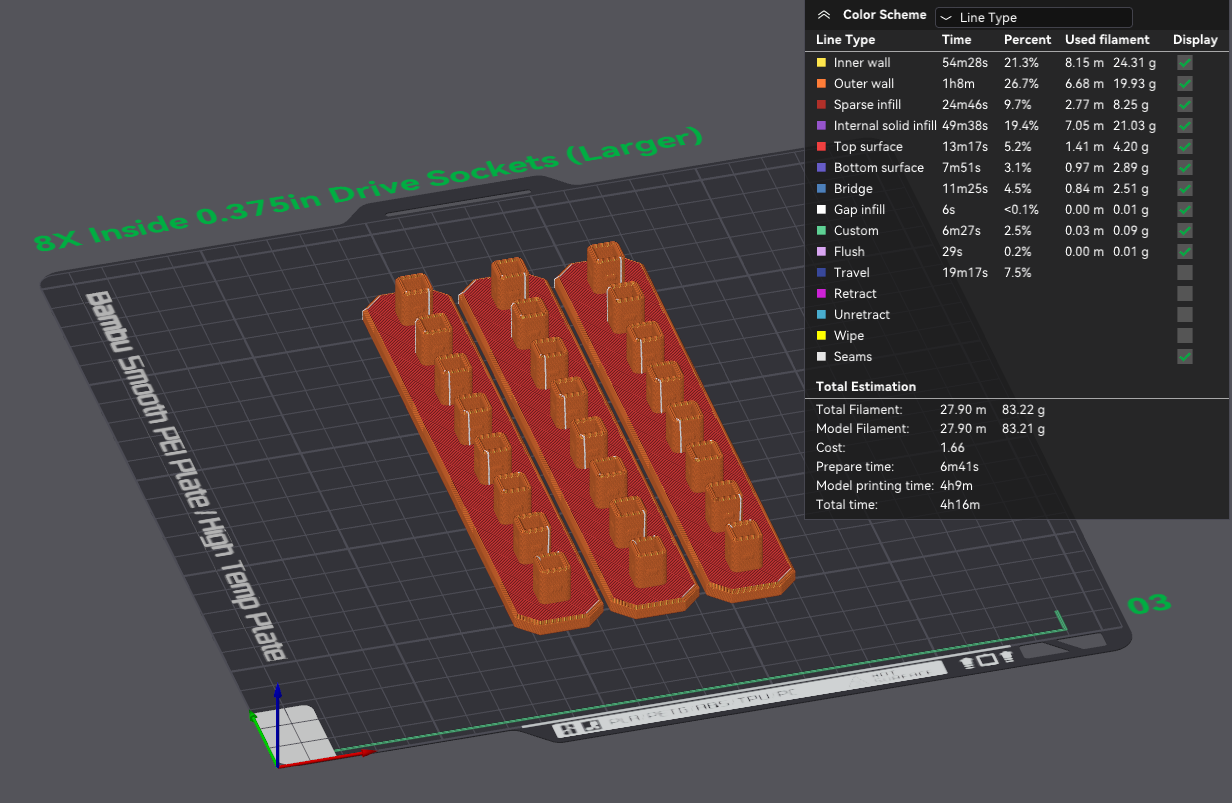Click the pink Flush color swatch

[822, 252]
